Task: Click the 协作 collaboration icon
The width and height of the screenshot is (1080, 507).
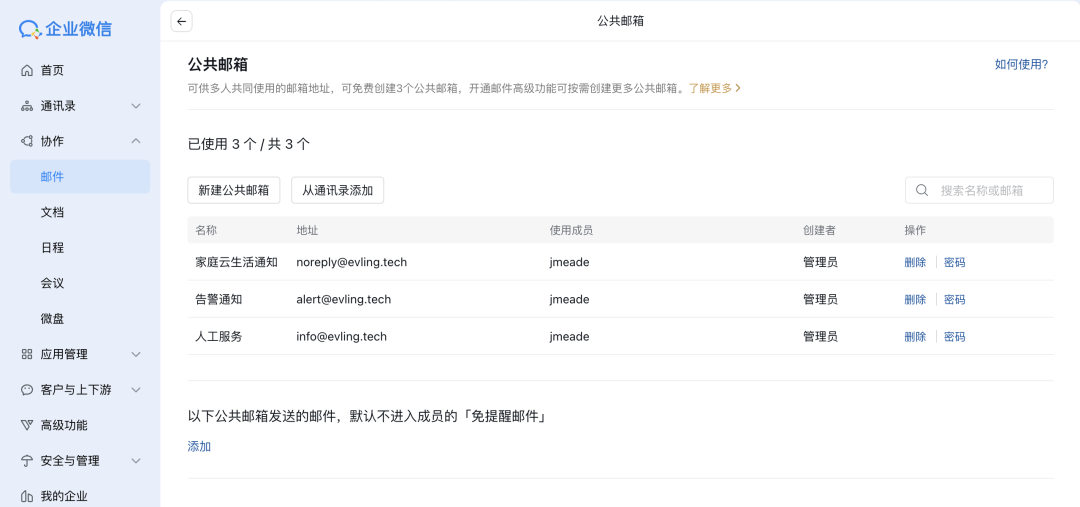Action: pos(27,141)
